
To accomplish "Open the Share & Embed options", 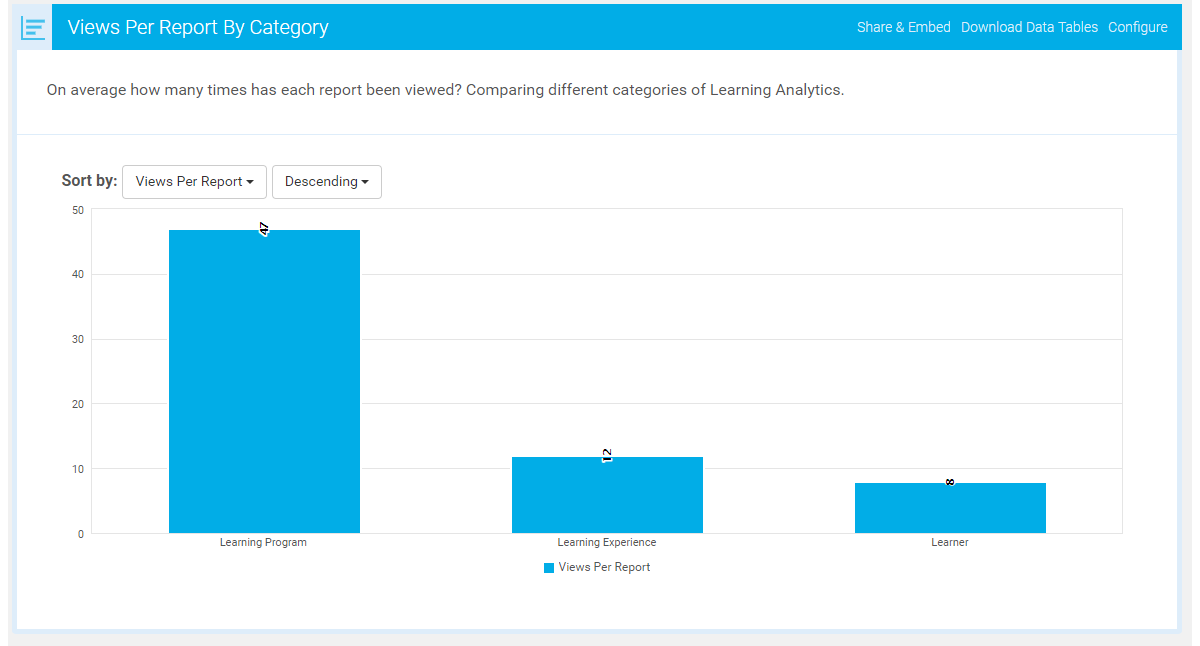I will 903,27.
